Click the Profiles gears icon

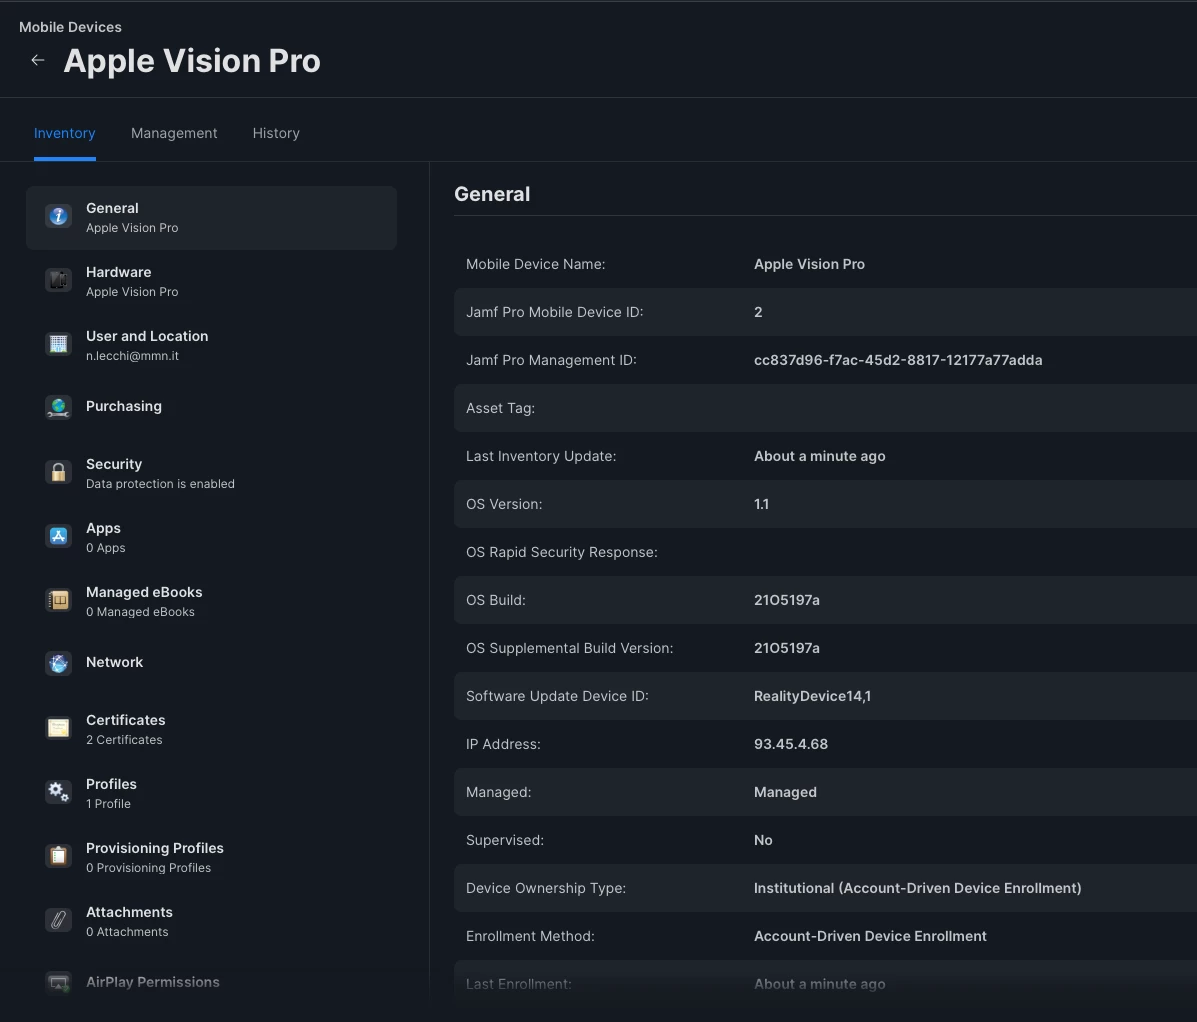(59, 791)
